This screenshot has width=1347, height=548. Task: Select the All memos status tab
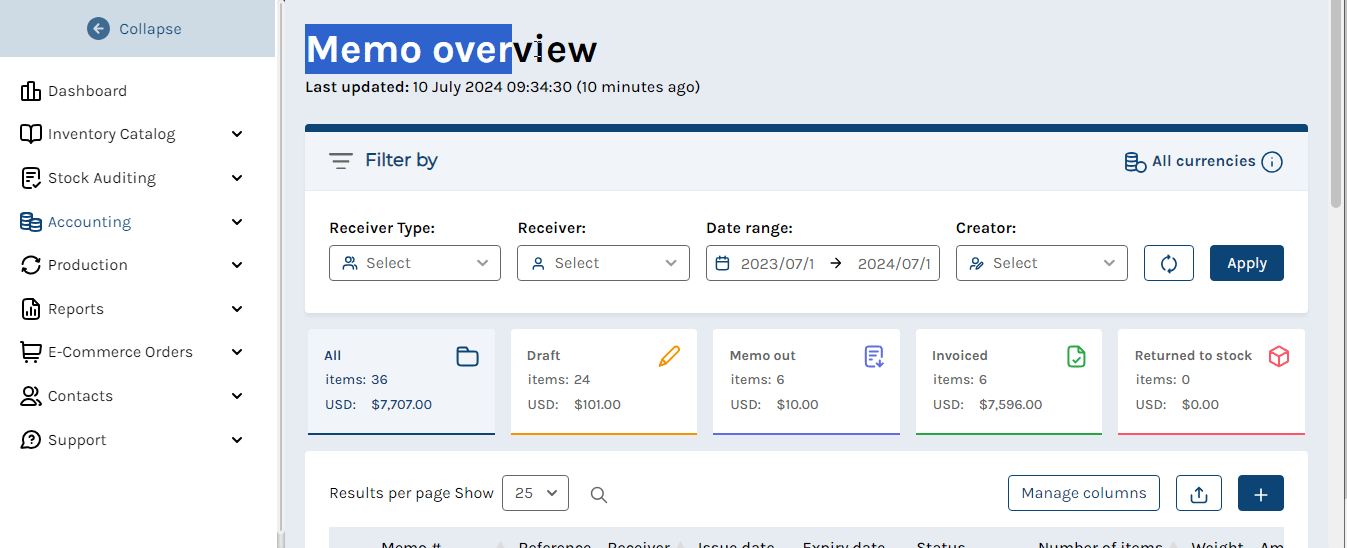point(401,382)
